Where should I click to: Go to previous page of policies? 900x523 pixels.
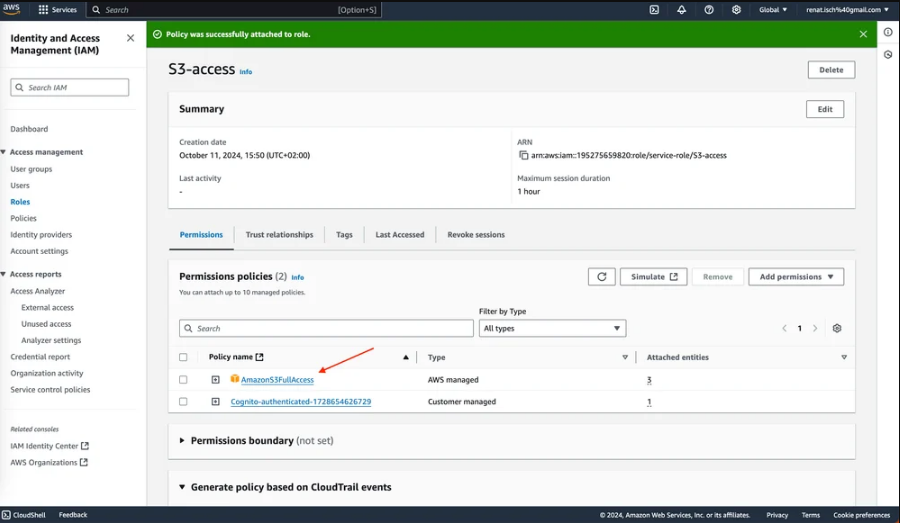[784, 328]
